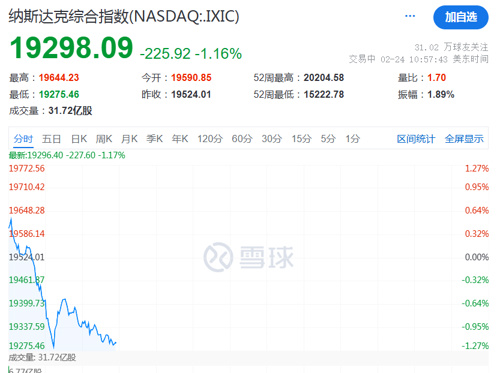The width and height of the screenshot is (500, 373).
Task: Click the 全屏显示 link
Action: coord(464,139)
